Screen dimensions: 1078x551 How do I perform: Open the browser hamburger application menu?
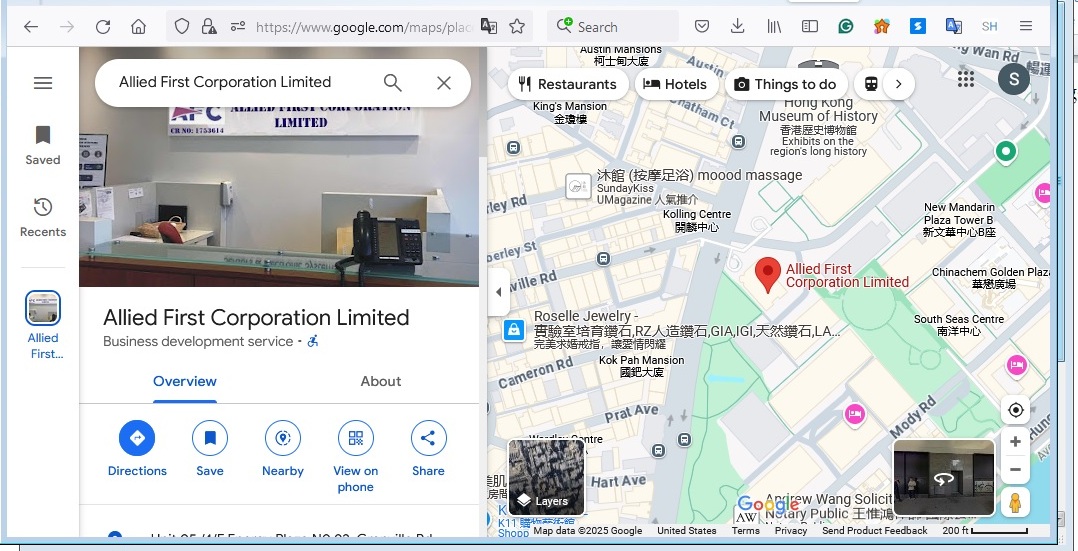point(1026,27)
